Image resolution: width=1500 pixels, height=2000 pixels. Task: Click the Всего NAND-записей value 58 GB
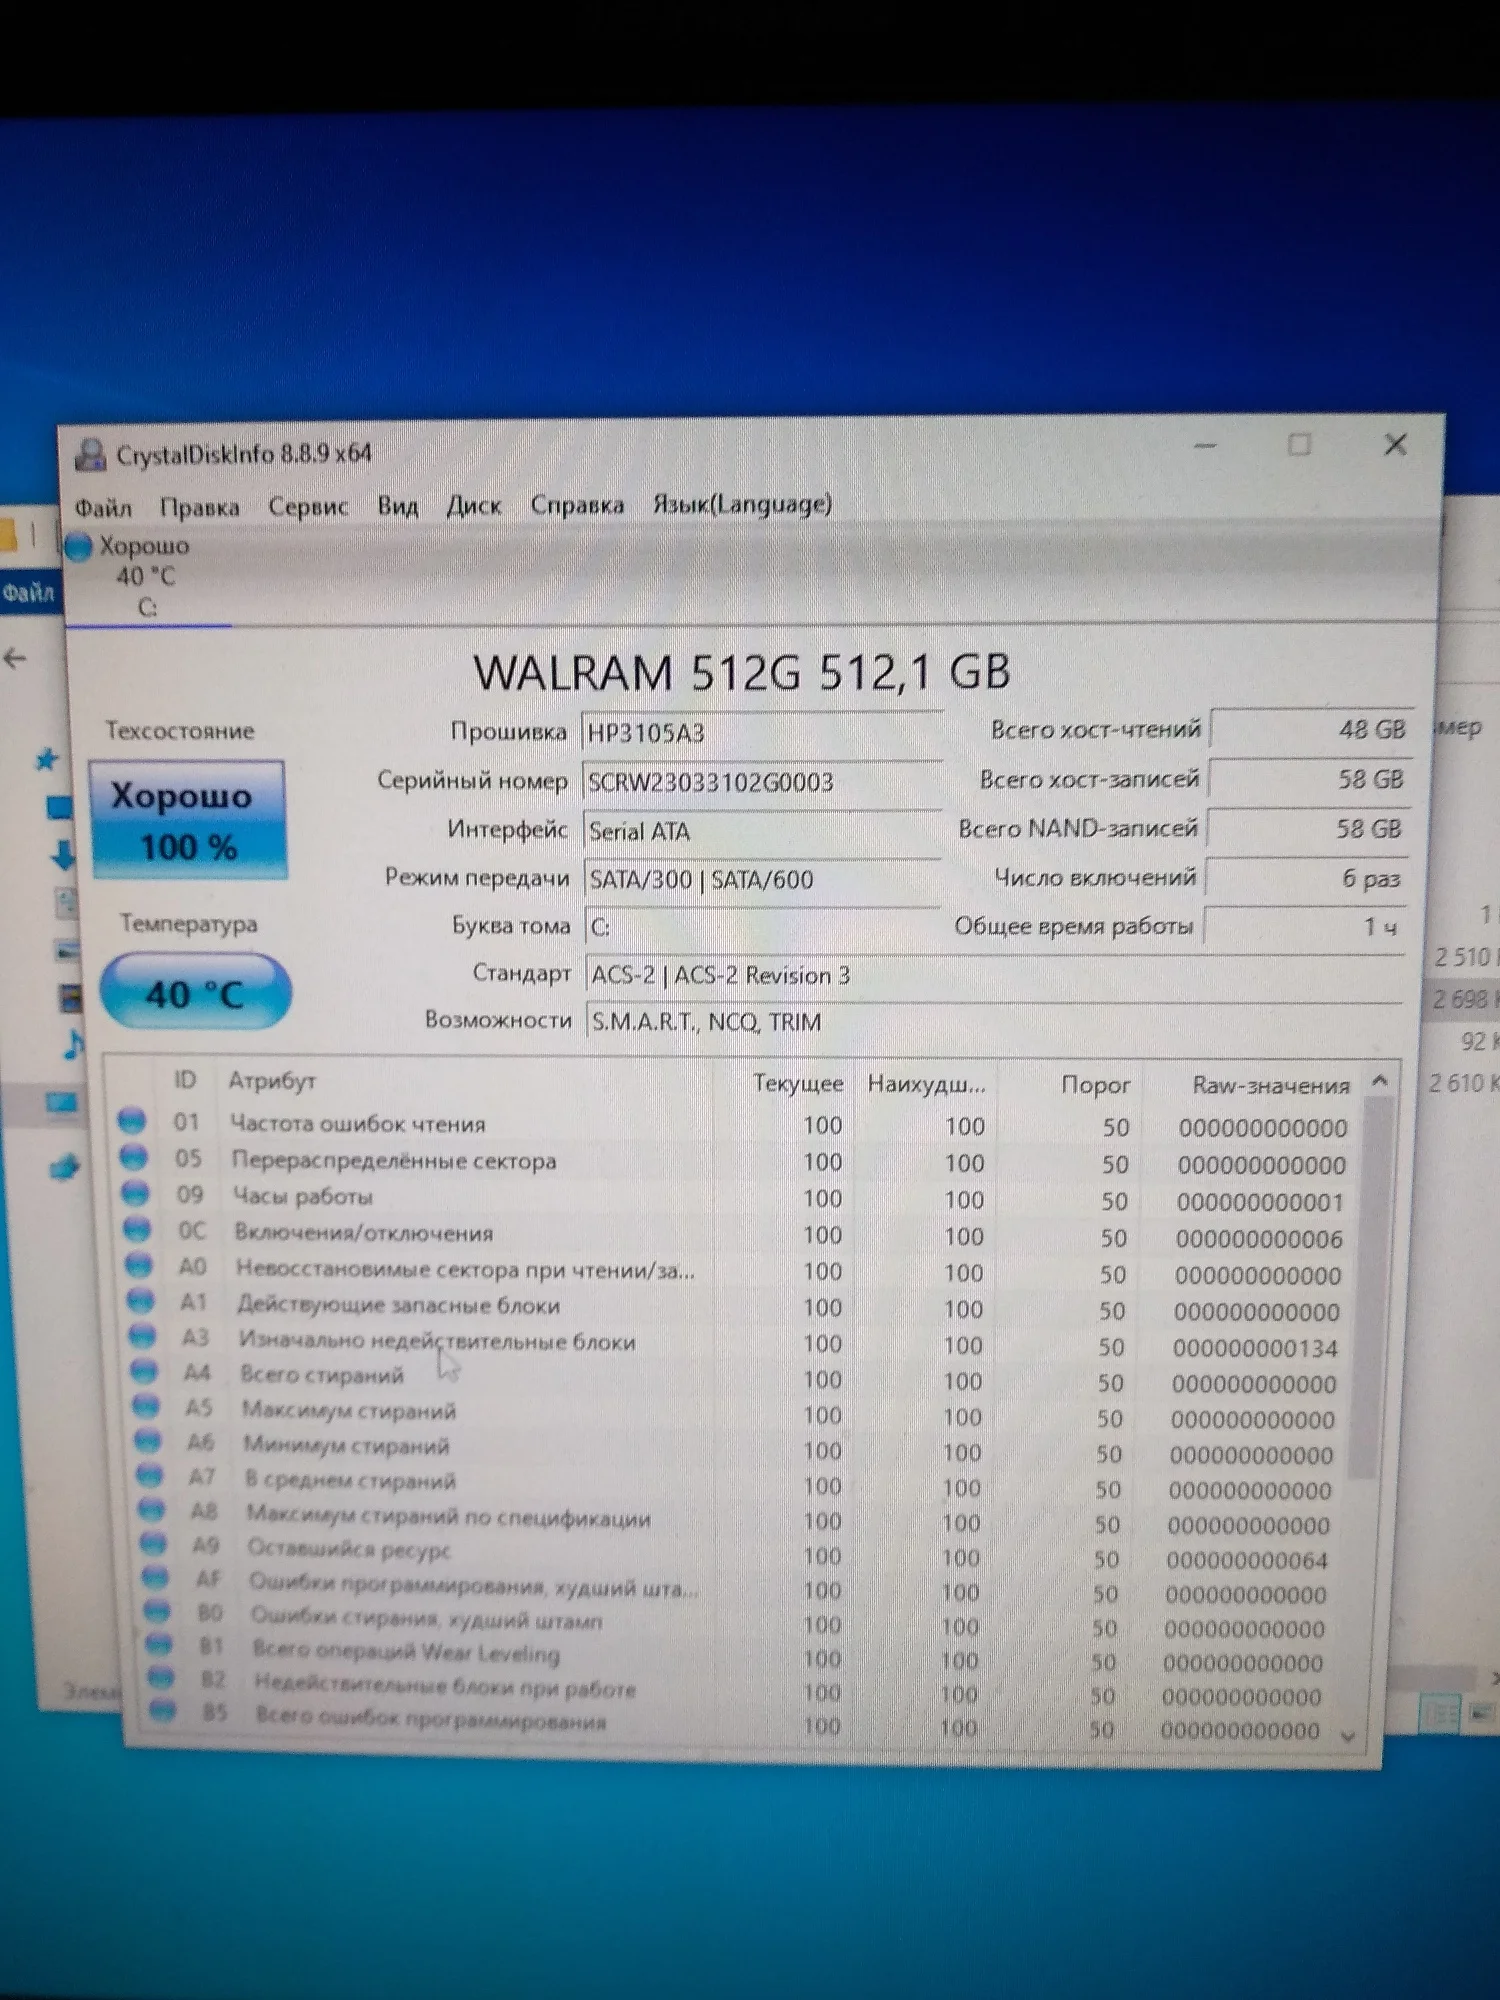tap(1308, 828)
